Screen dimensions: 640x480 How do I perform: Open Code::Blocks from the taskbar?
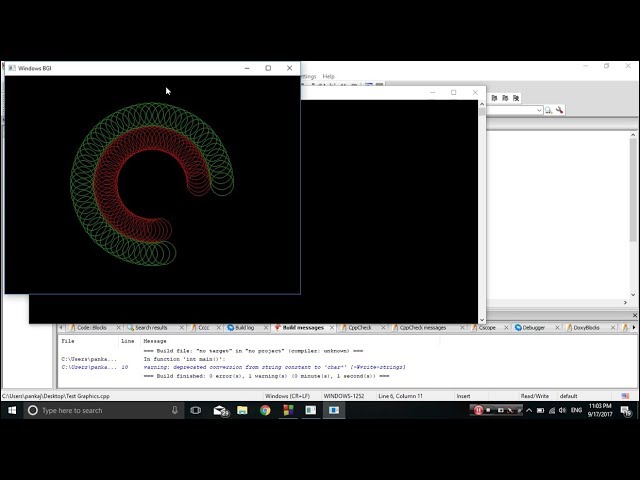(x=288, y=410)
